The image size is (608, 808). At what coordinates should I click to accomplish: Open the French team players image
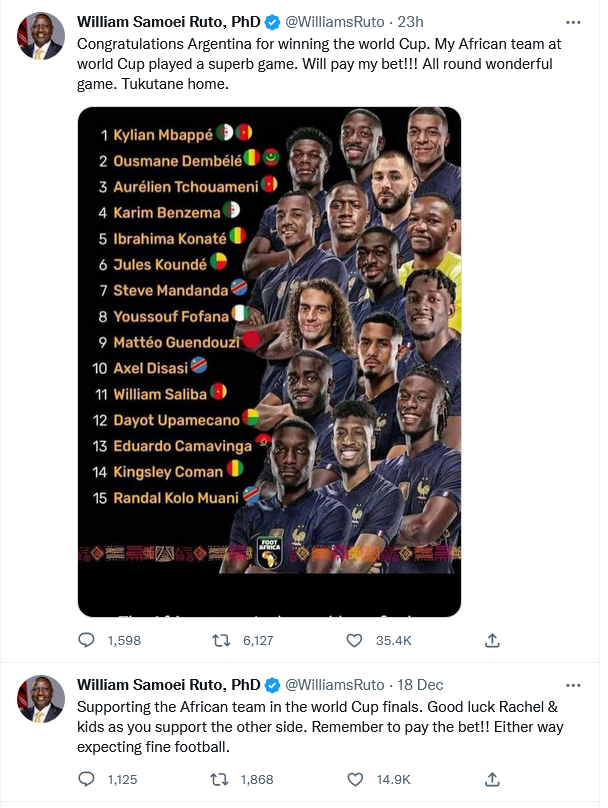269,361
